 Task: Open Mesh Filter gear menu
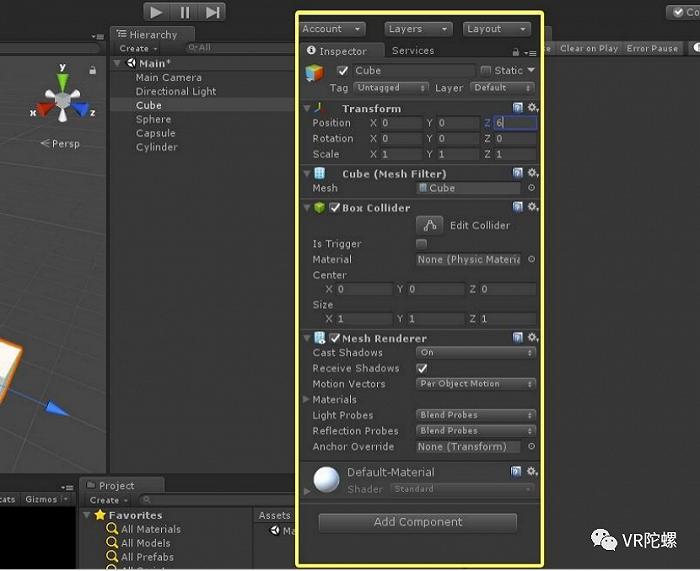click(533, 173)
